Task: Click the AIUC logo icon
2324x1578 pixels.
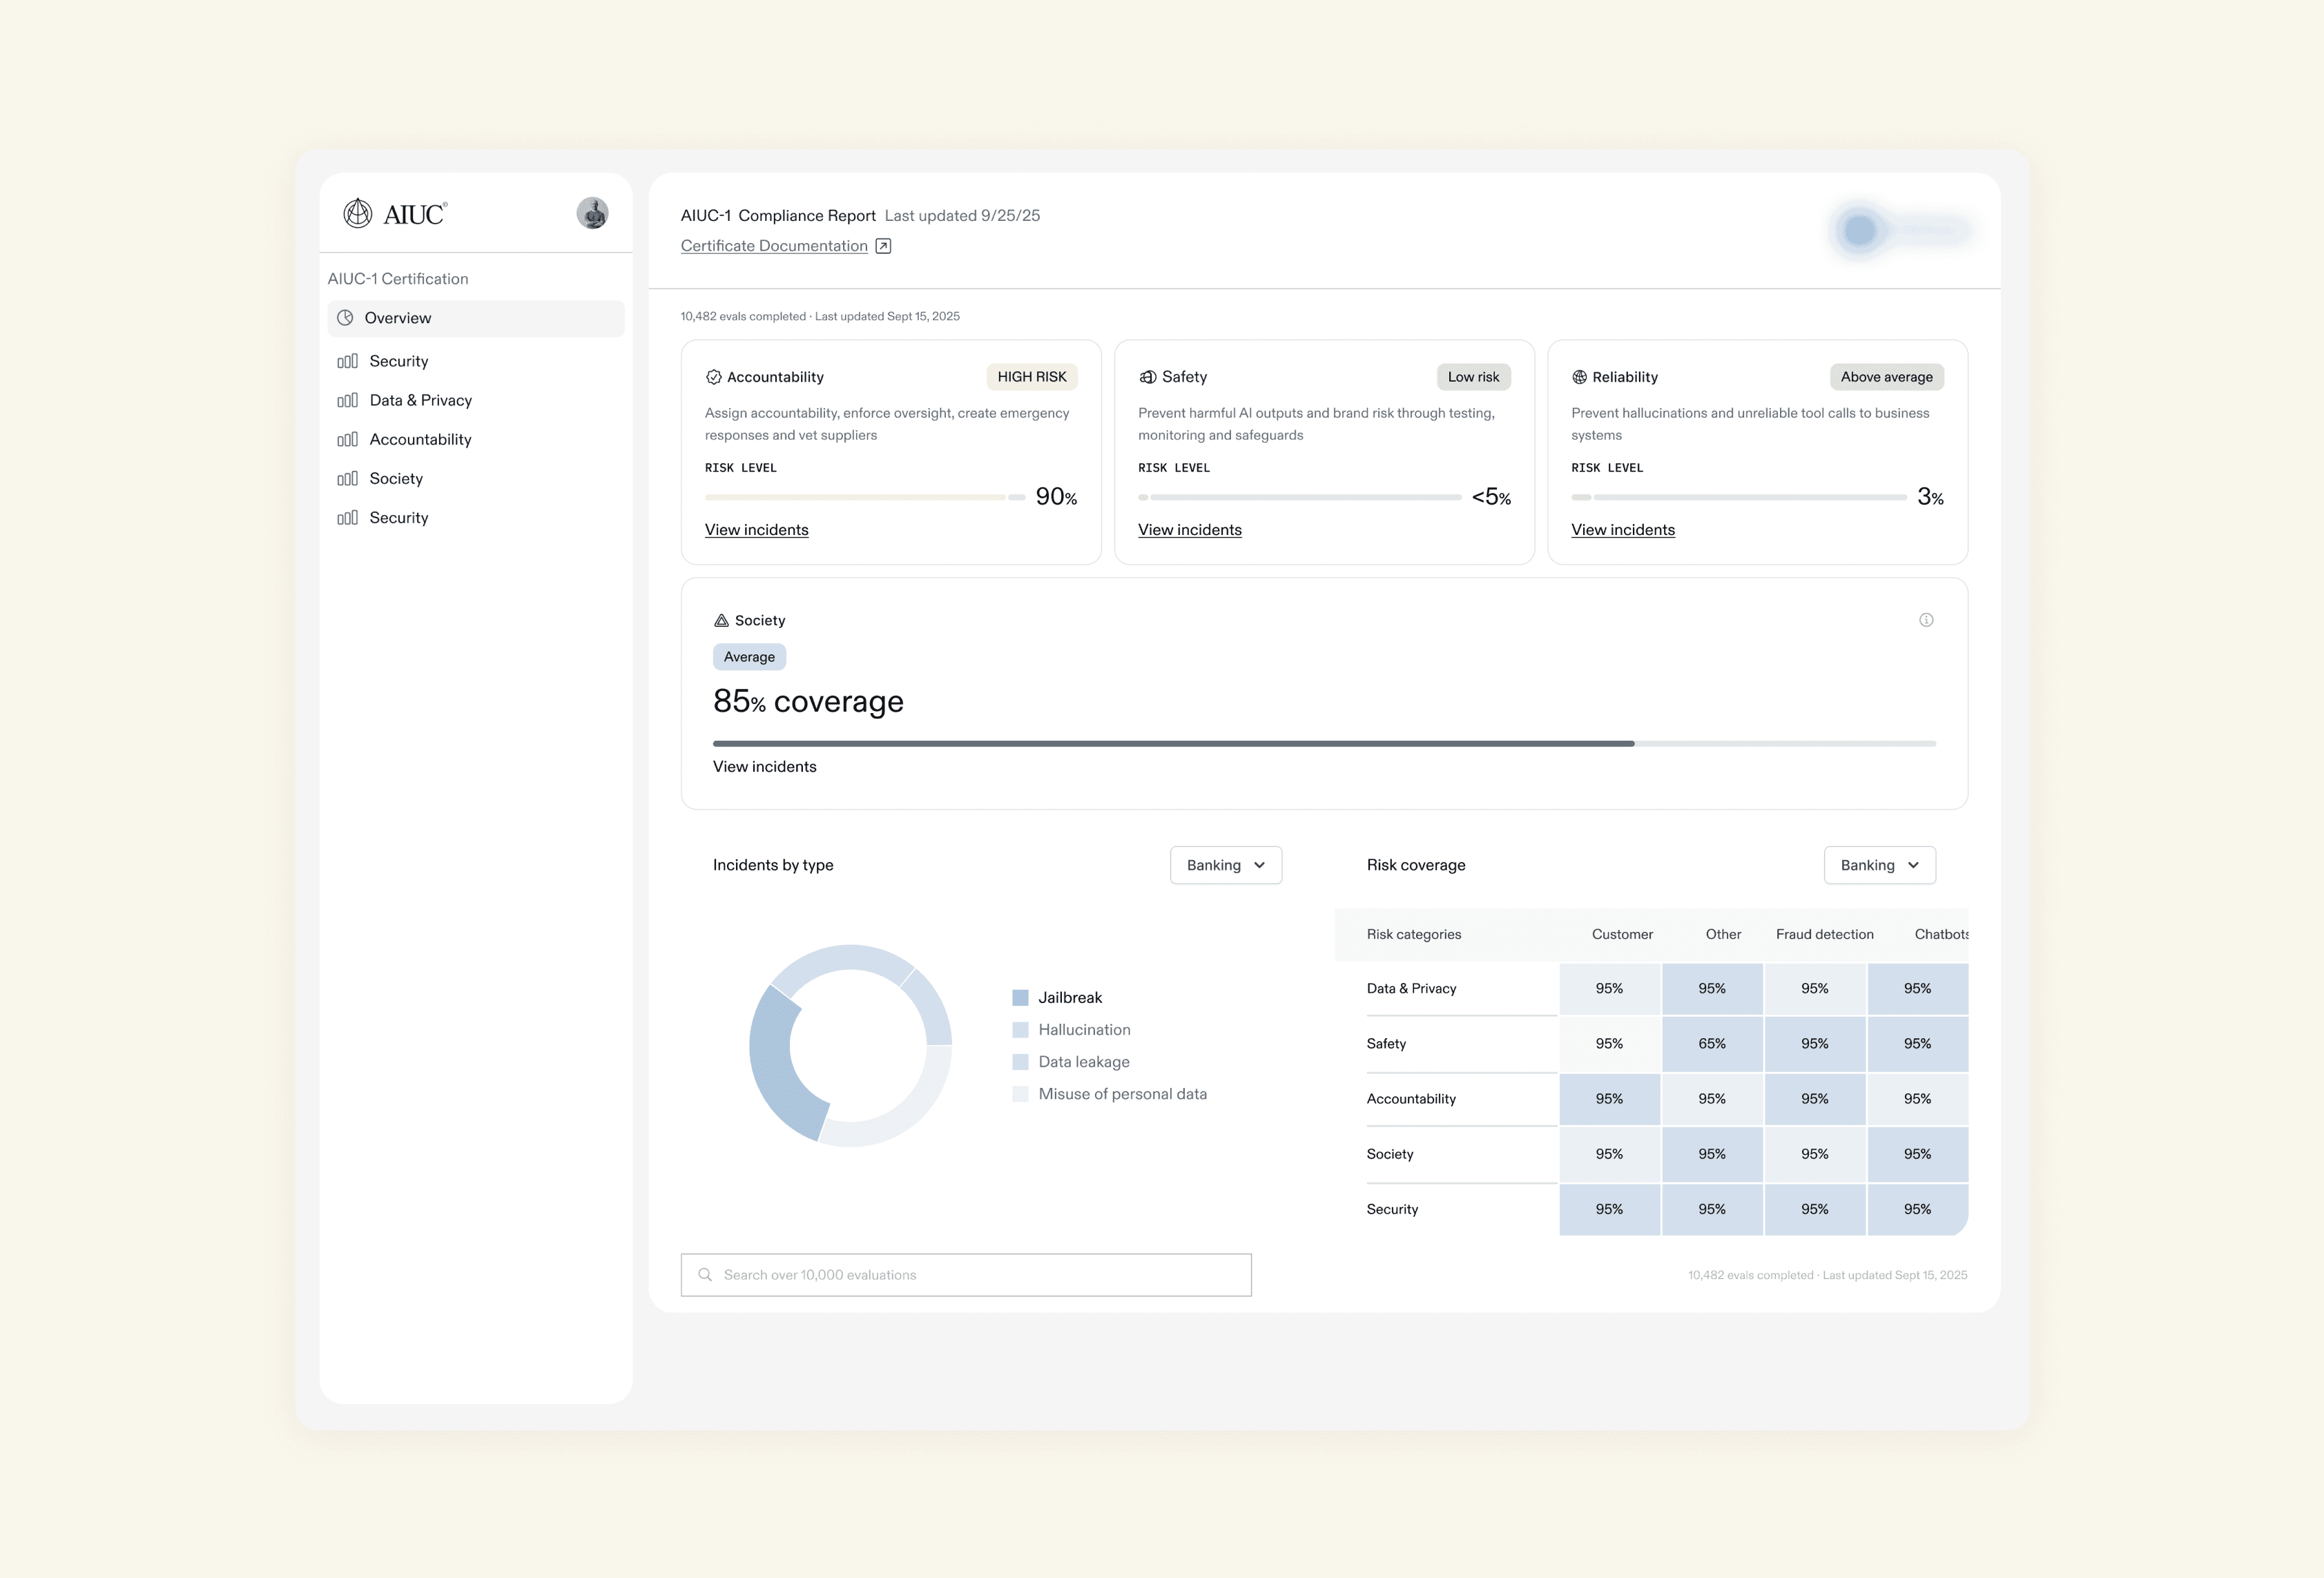Action: 357,213
